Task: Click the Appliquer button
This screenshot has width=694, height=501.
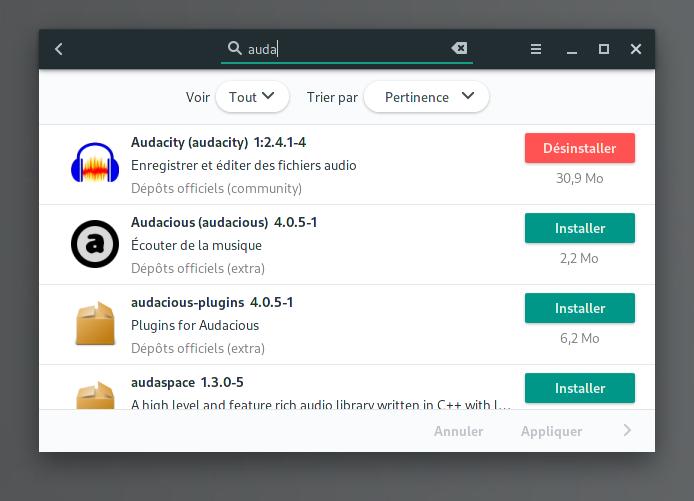Action: [551, 432]
